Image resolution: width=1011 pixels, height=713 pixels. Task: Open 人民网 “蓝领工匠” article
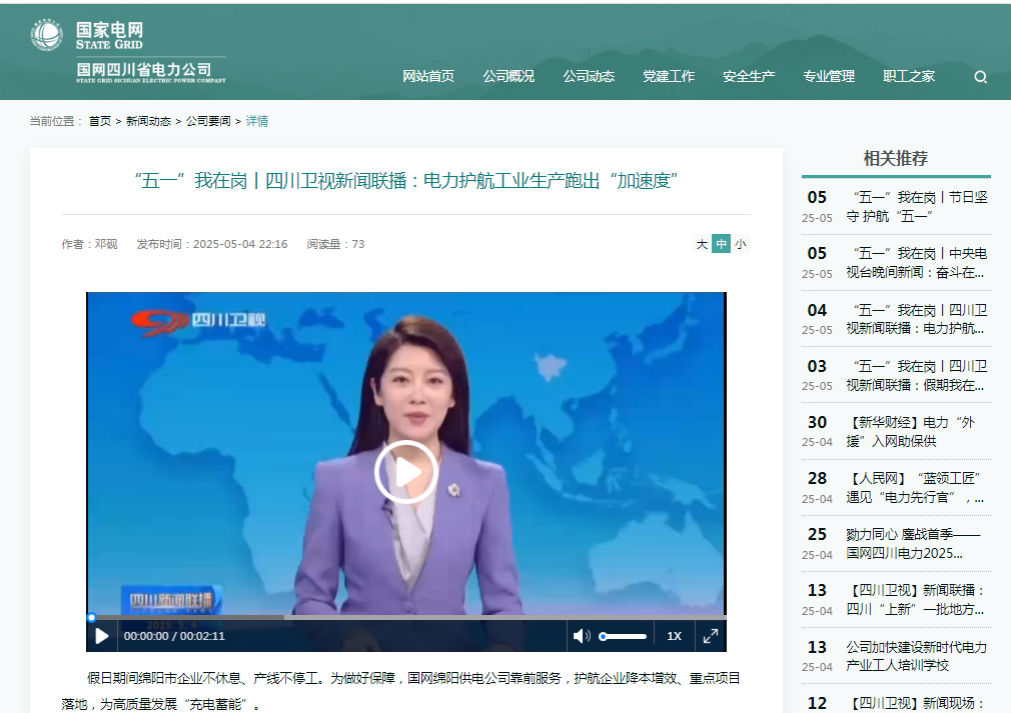click(x=916, y=487)
